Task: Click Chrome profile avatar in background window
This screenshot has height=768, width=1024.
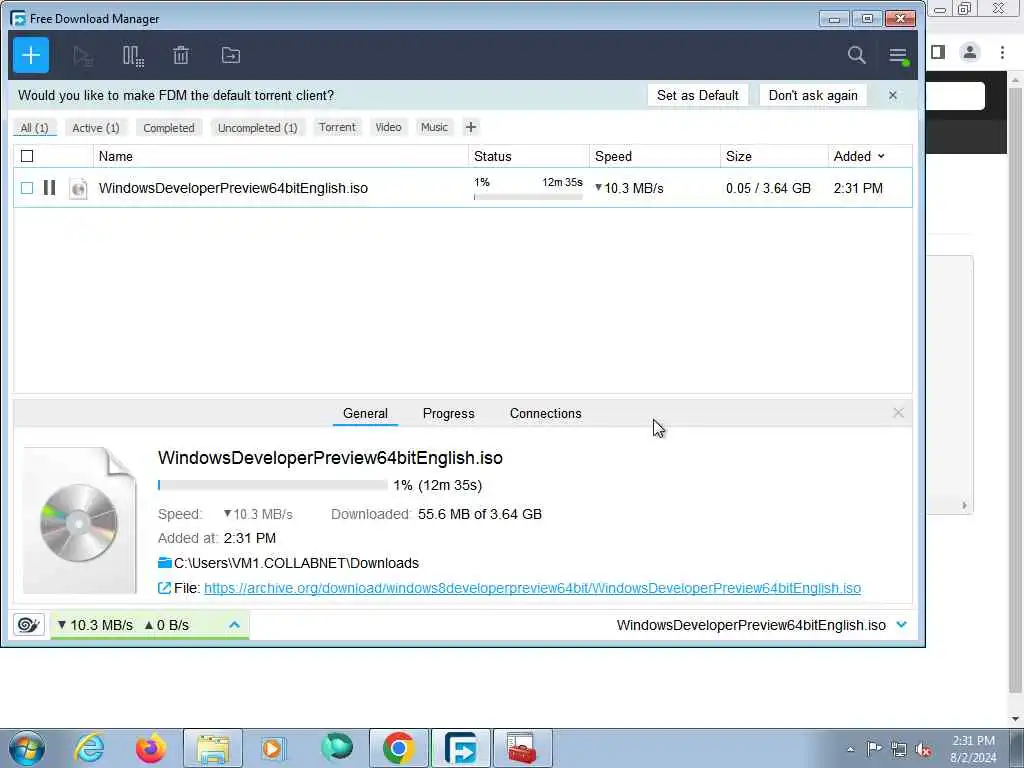Action: click(970, 52)
